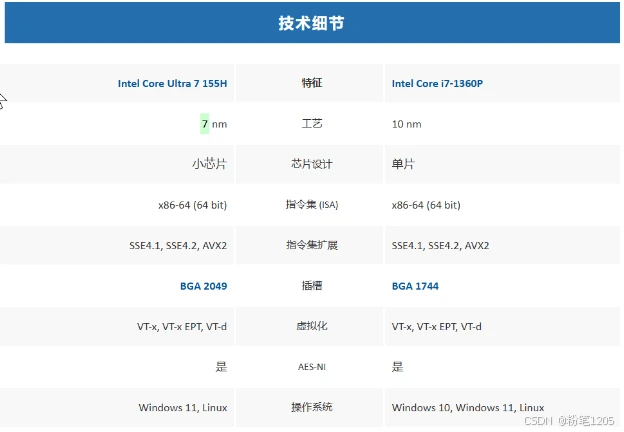Select the 指令集 (ISA) row label
The image size is (624, 432).
click(312, 204)
